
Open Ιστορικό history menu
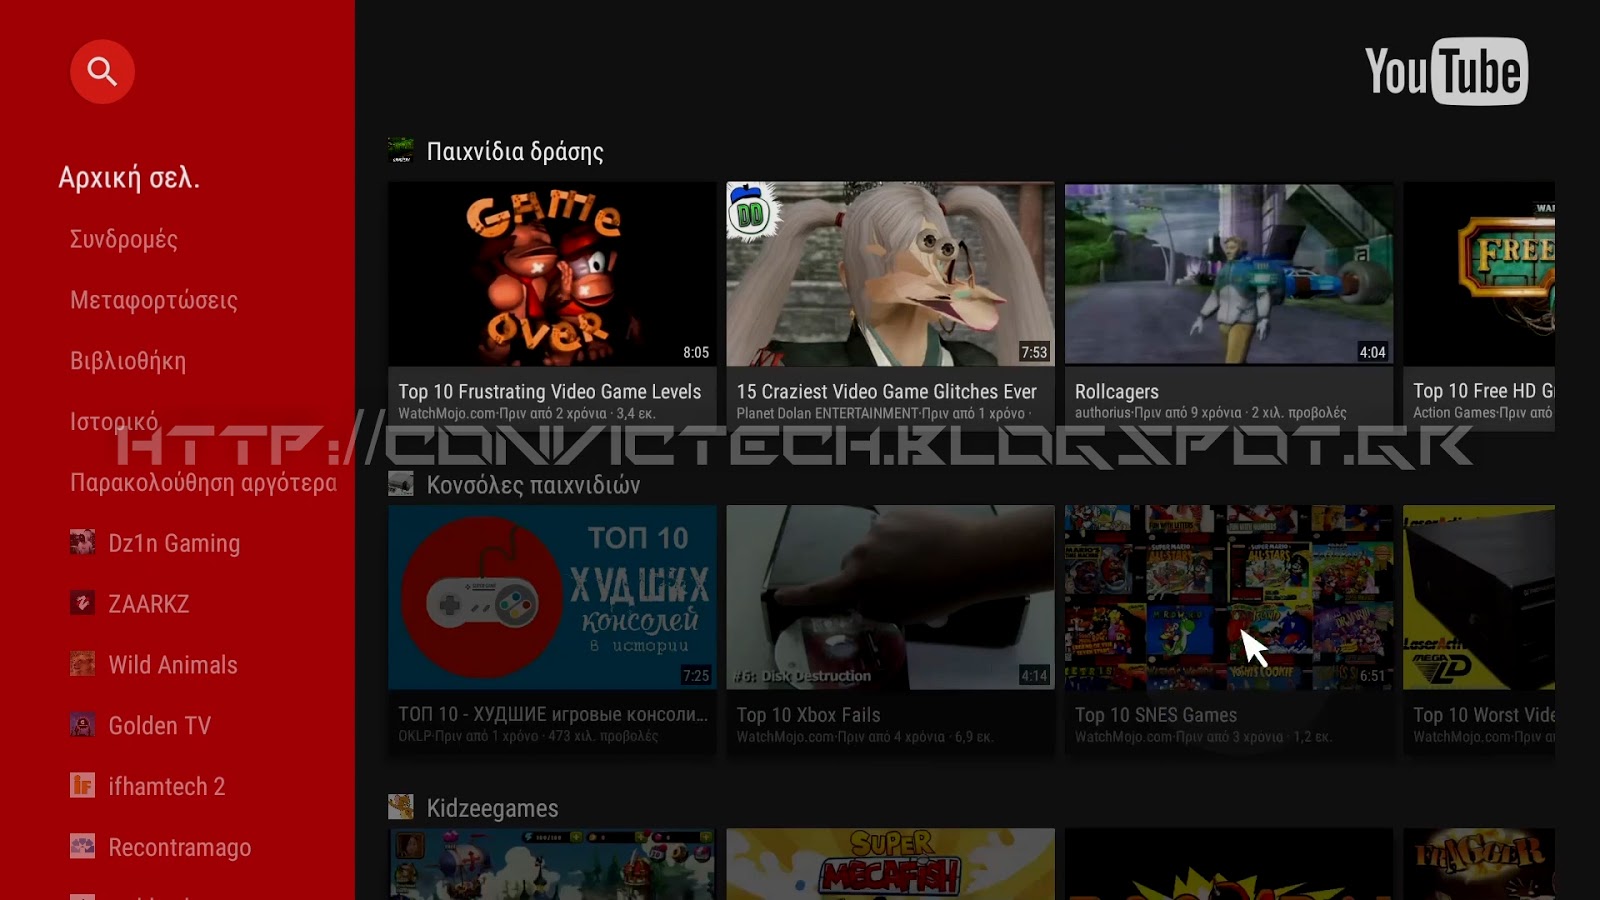[114, 423]
